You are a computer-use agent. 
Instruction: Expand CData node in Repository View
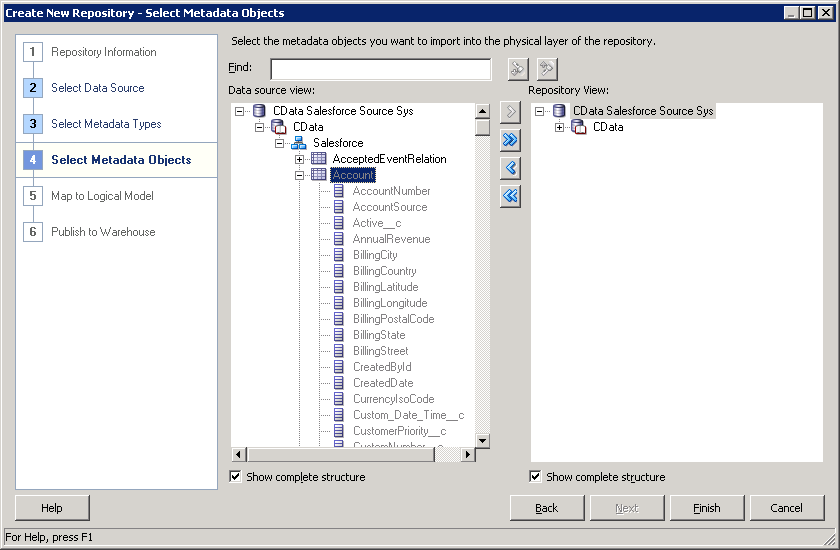click(x=560, y=127)
